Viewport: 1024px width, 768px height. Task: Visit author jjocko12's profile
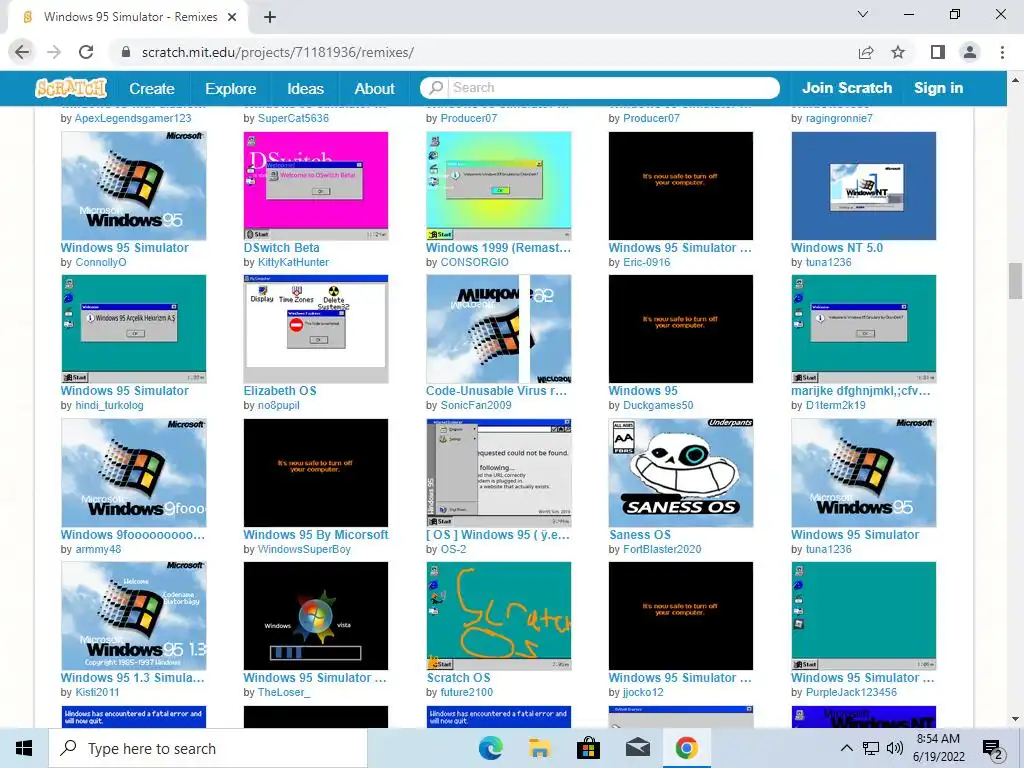tap(643, 692)
